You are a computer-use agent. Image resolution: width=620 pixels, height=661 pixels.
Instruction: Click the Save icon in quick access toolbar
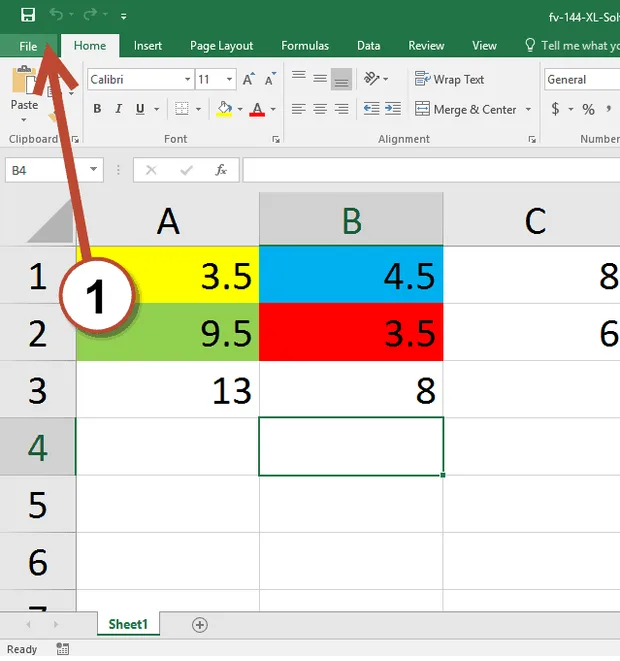coord(28,15)
